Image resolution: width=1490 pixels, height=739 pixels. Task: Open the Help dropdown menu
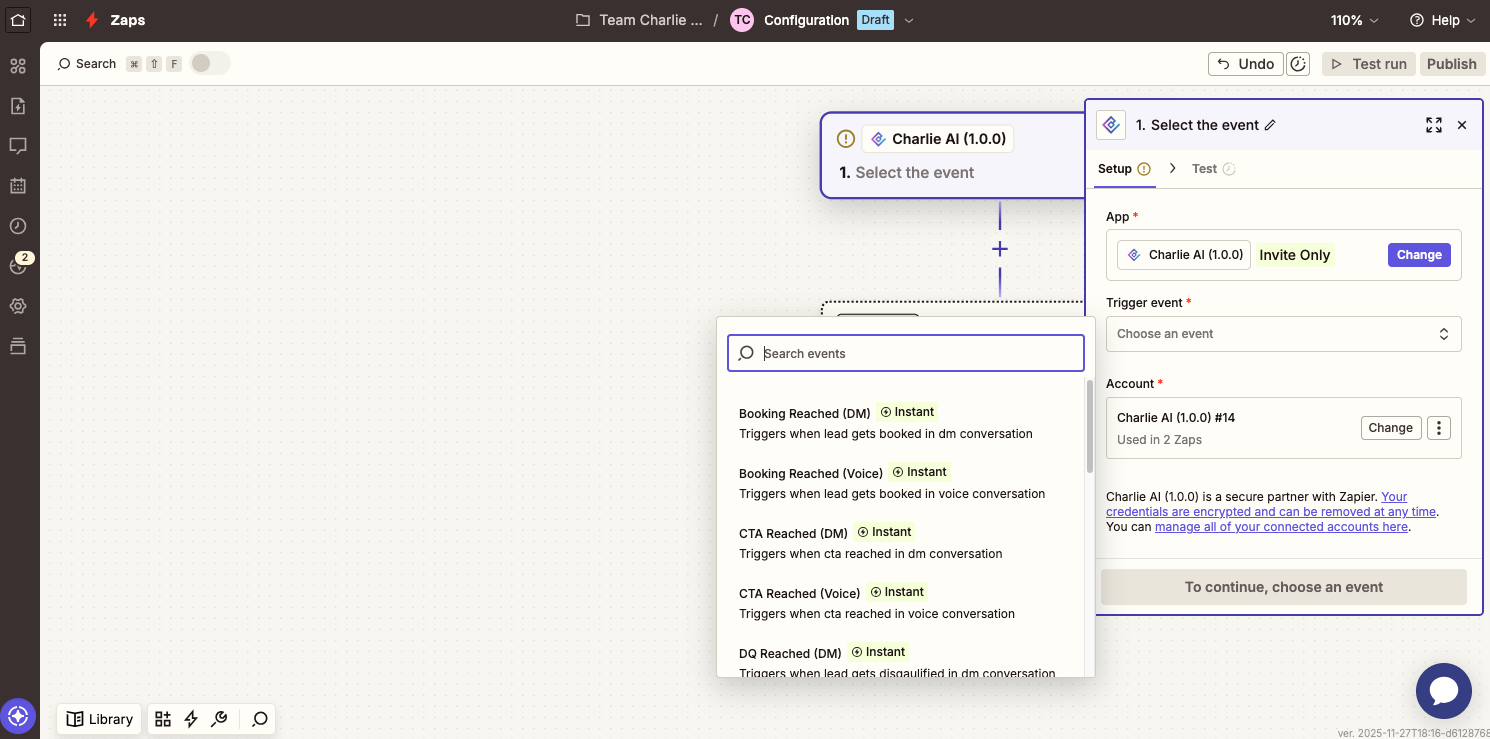click(x=1442, y=20)
